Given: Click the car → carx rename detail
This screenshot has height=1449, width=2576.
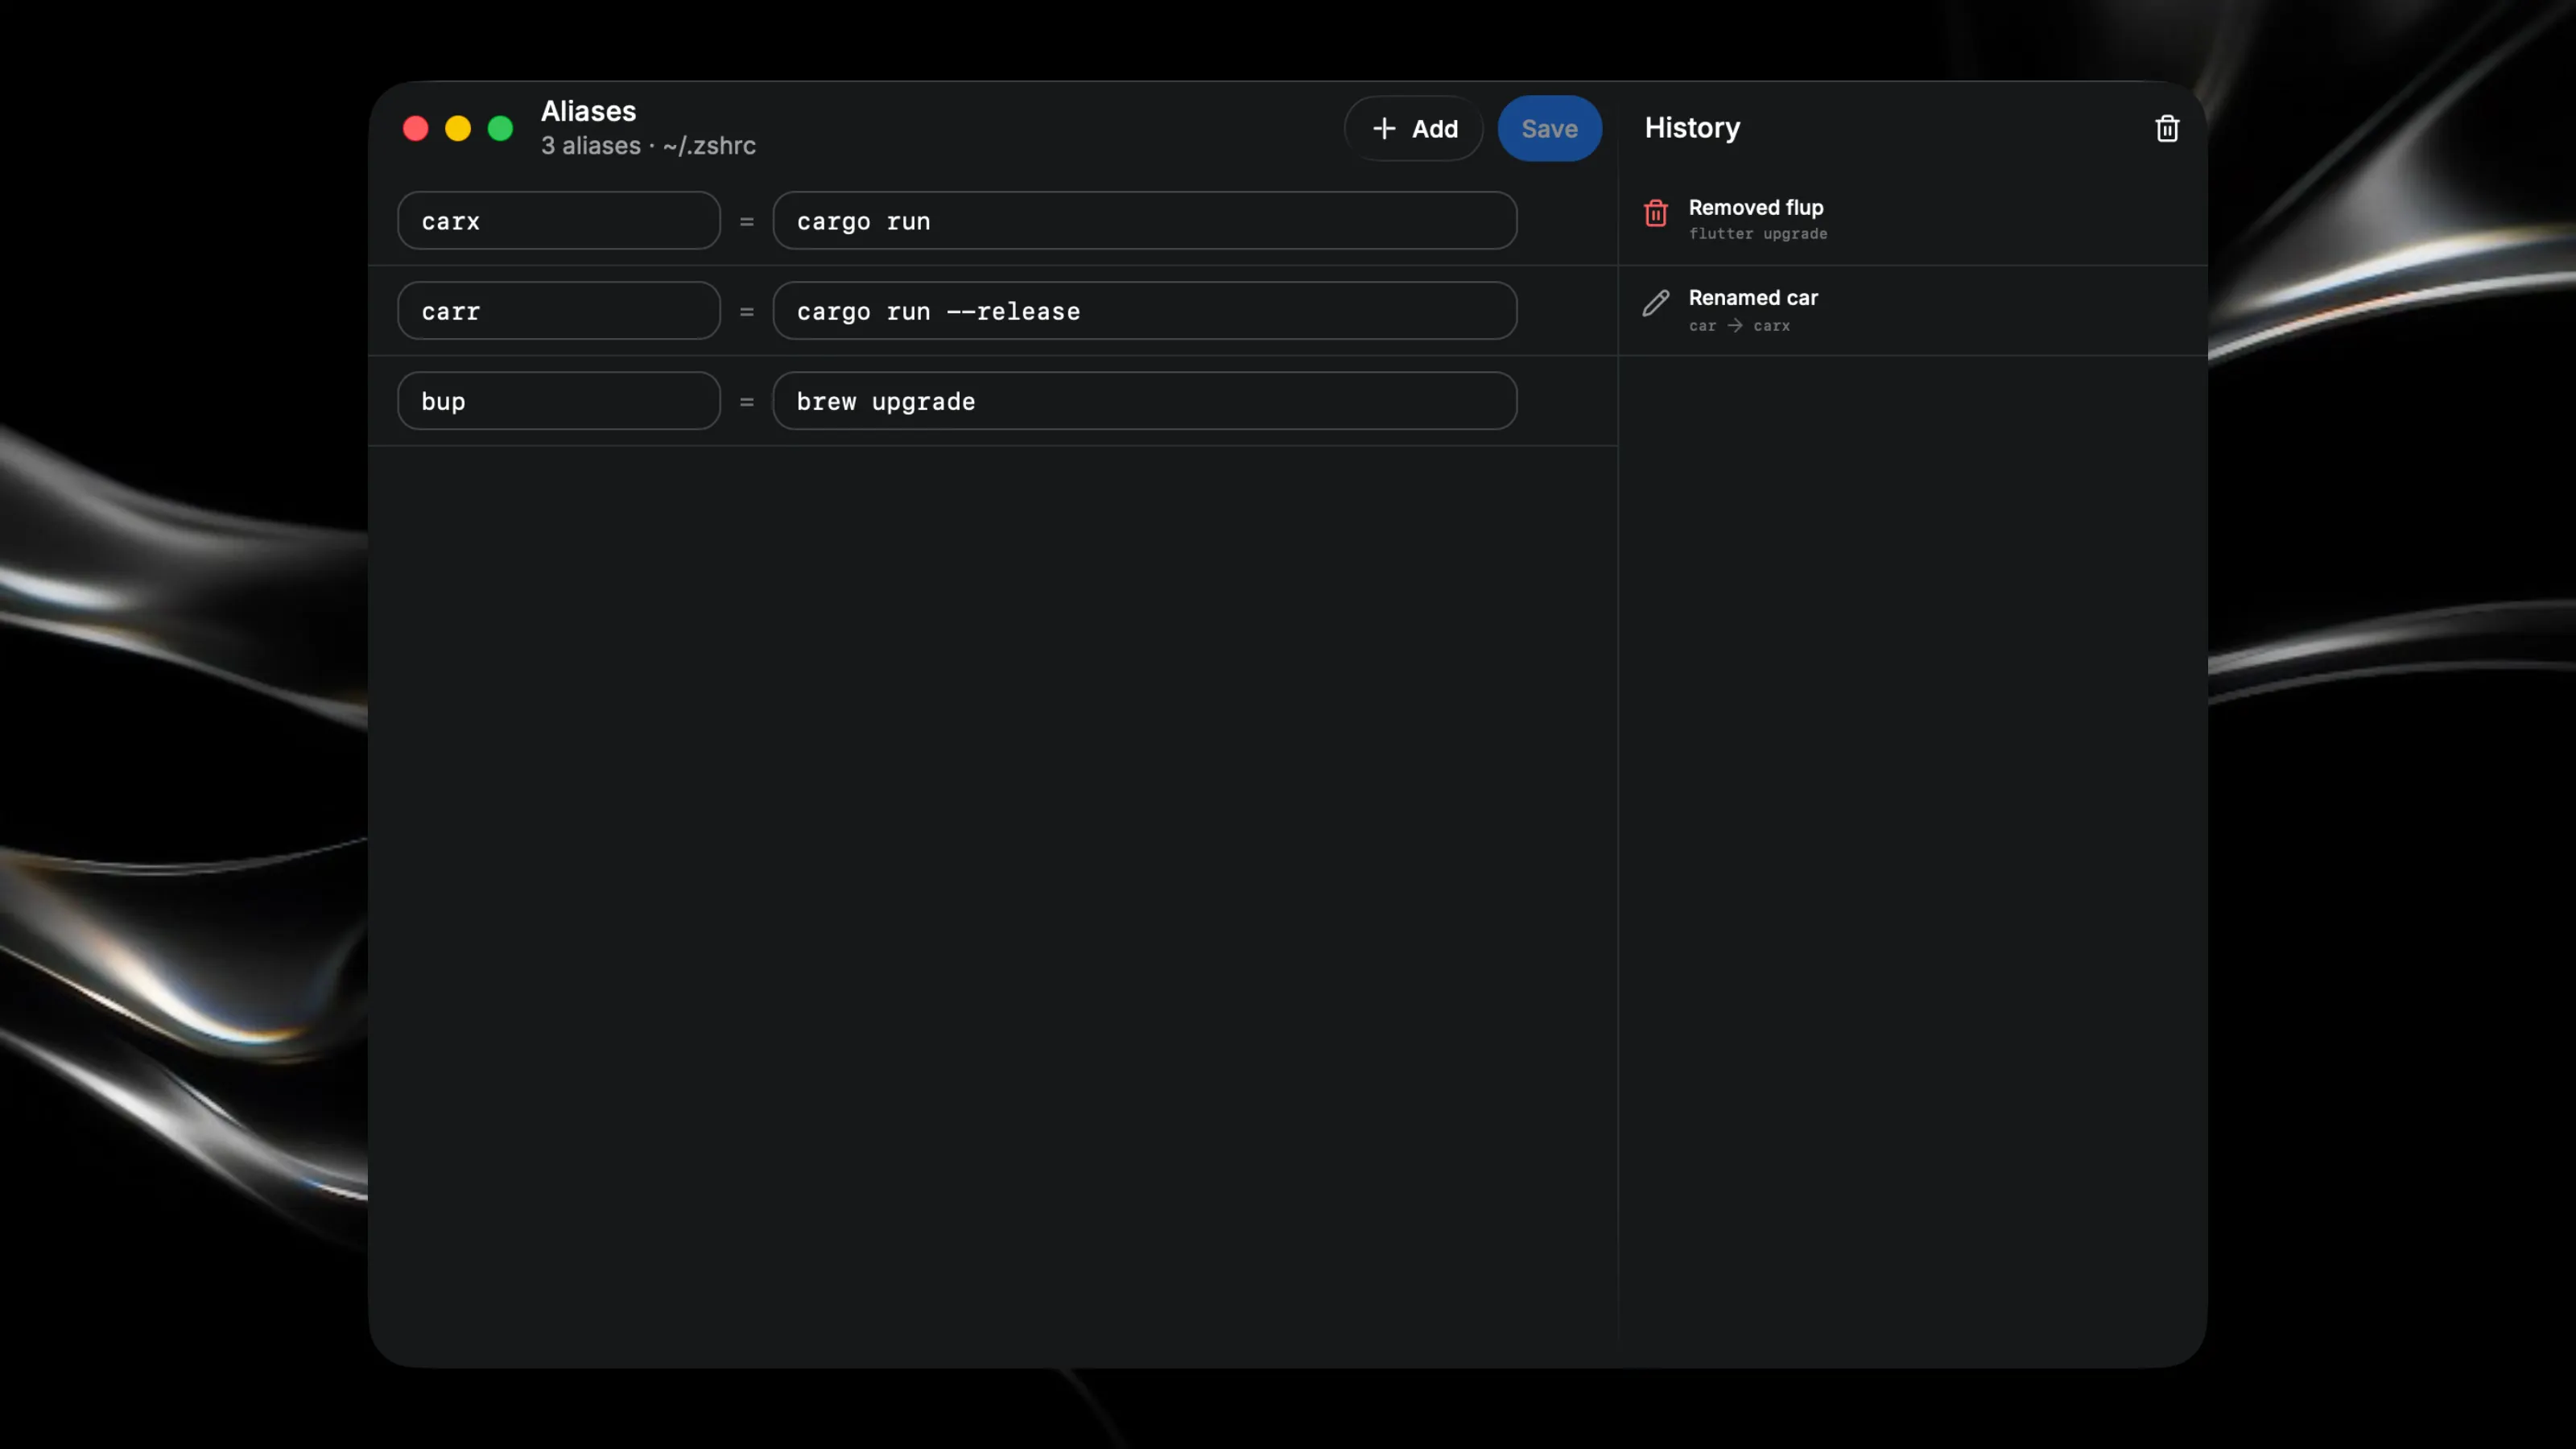Looking at the screenshot, I should tap(1739, 326).
